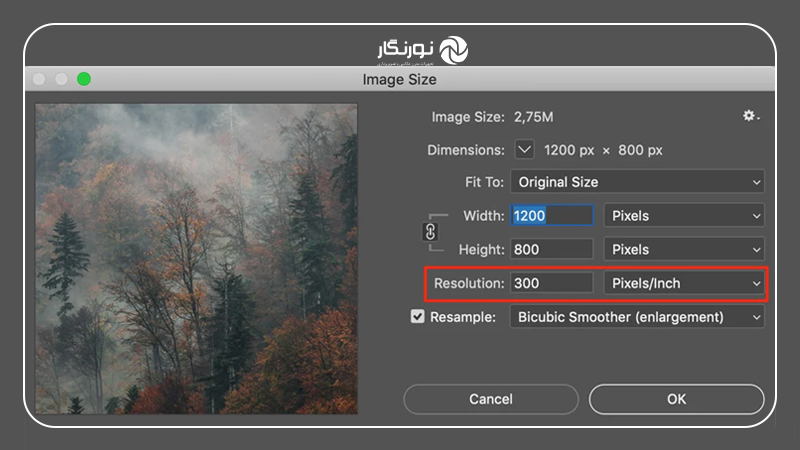Image resolution: width=800 pixels, height=450 pixels.
Task: Click in the Height field
Action: coord(551,249)
